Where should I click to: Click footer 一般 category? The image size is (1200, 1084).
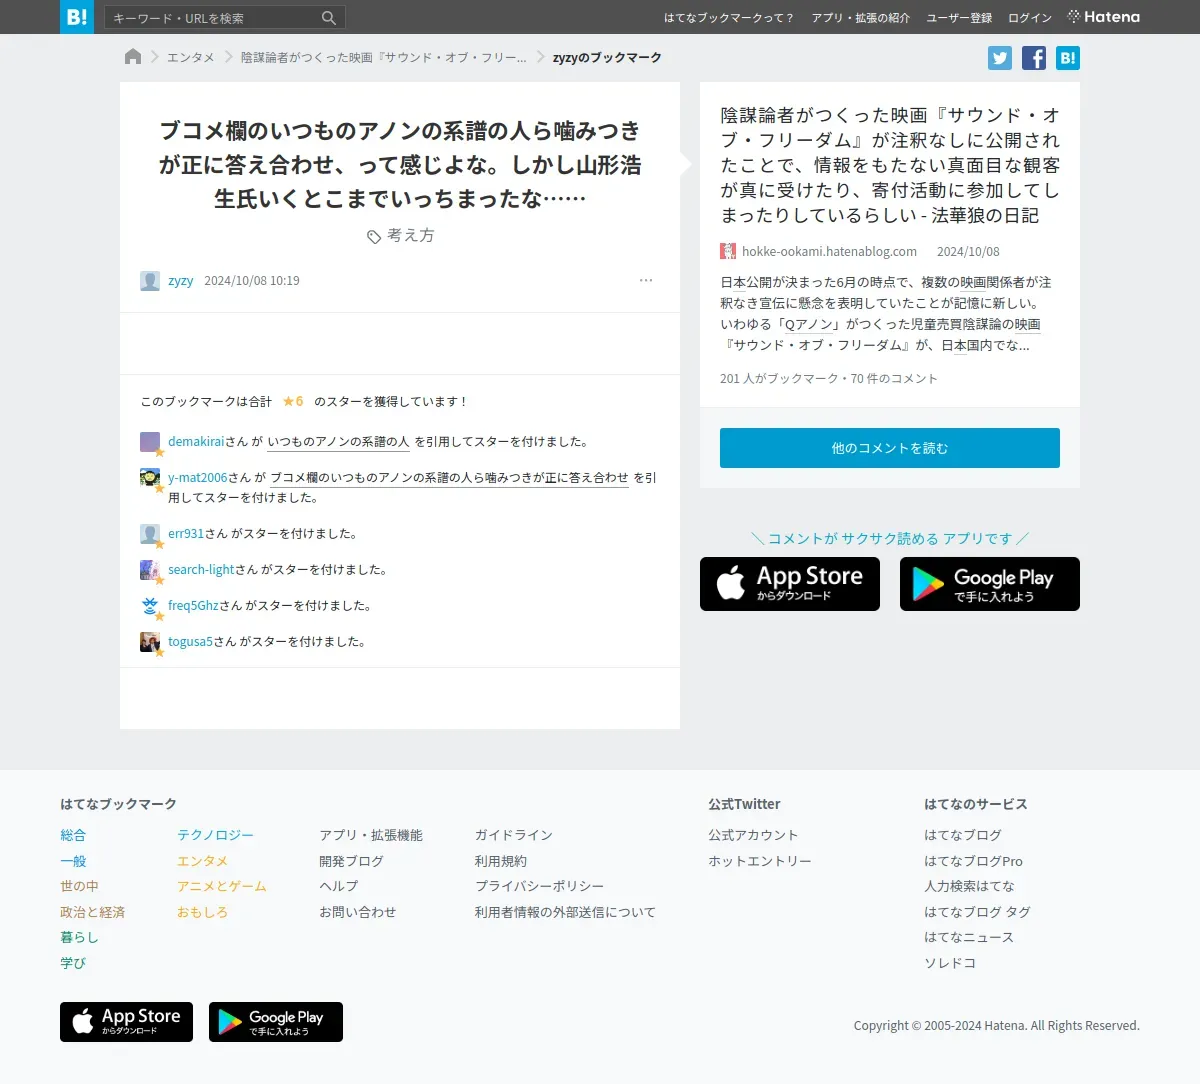(x=73, y=861)
